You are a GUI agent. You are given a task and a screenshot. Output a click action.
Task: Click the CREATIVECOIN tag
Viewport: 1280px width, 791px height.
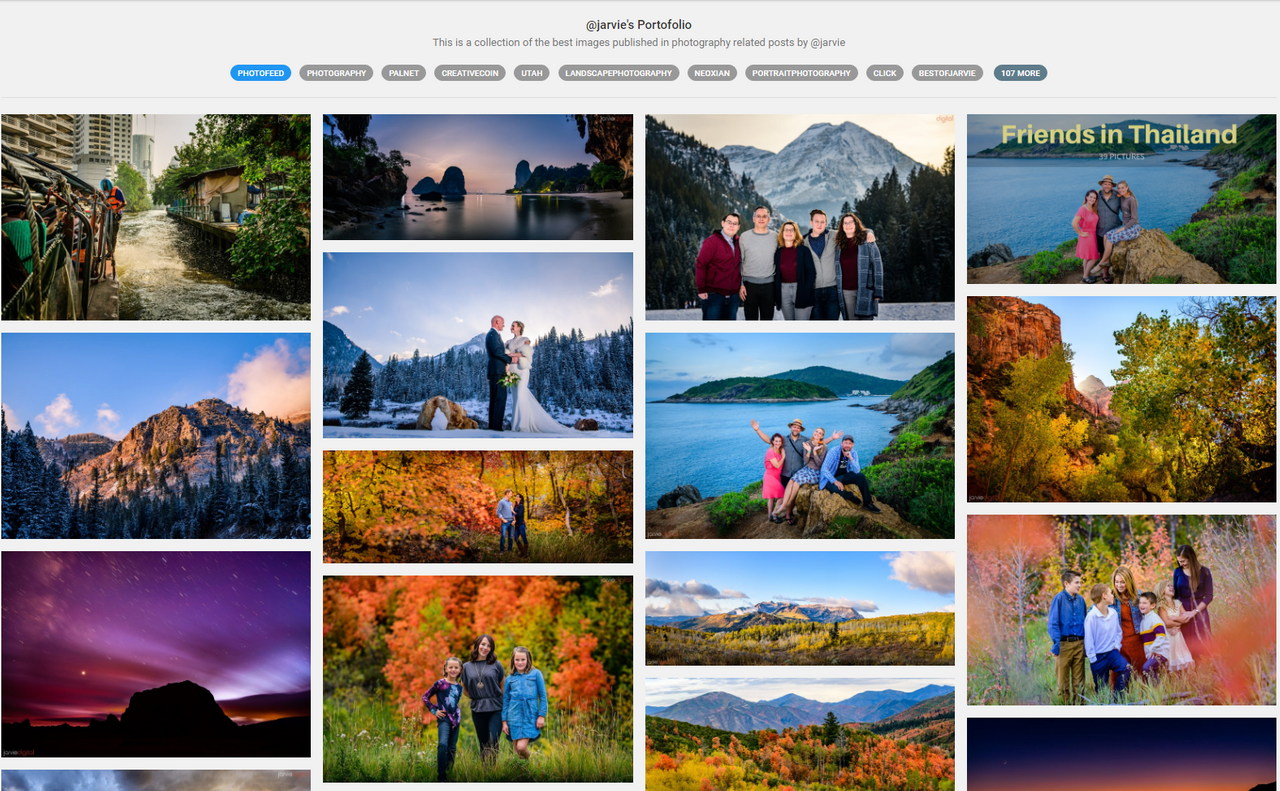(x=470, y=73)
